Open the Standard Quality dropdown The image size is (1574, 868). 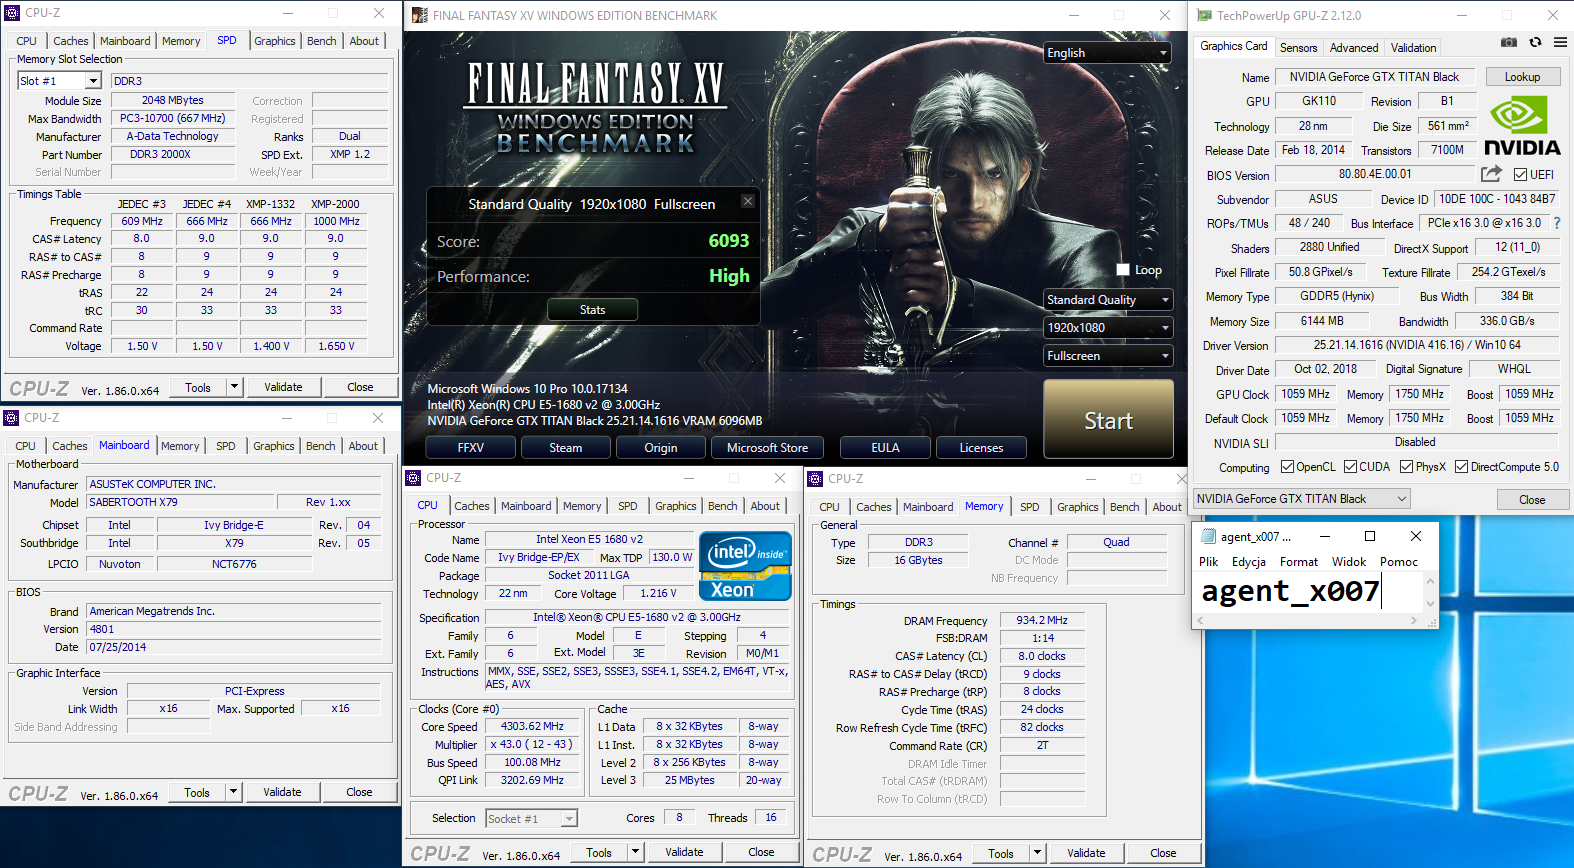tap(1107, 300)
